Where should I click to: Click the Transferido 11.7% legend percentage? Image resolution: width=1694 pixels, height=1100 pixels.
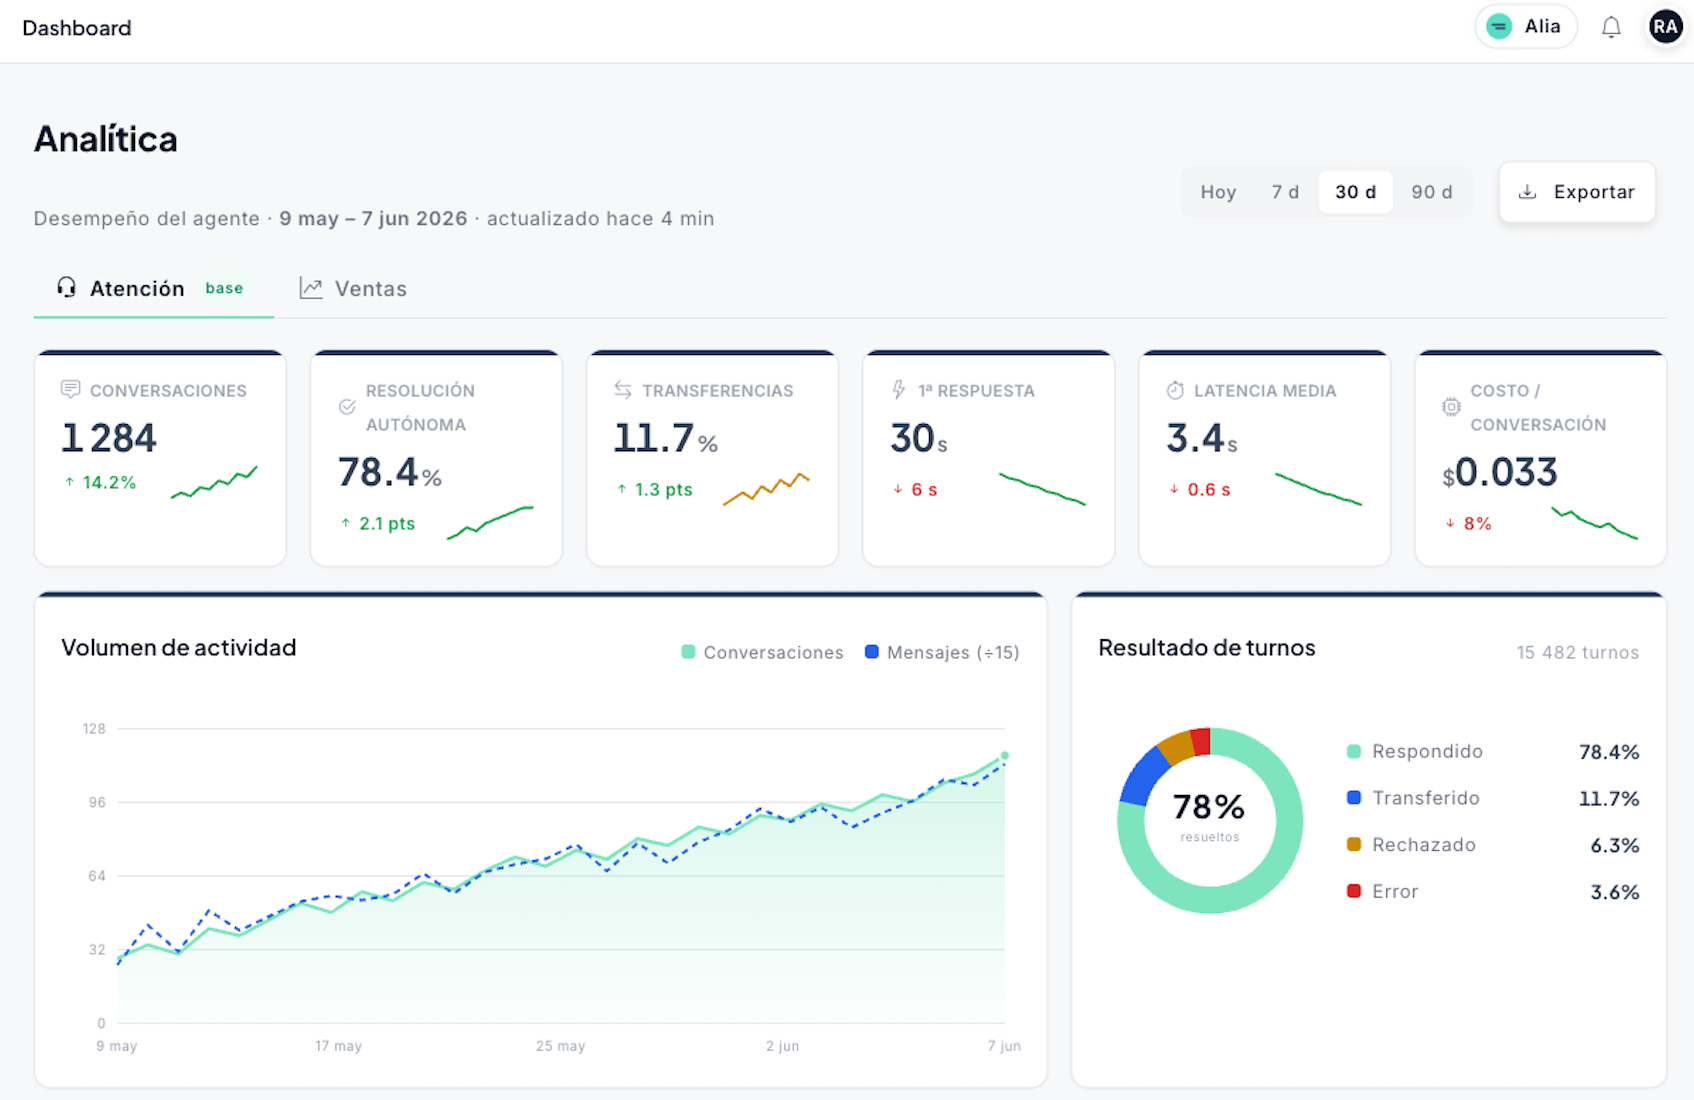[x=1608, y=799]
